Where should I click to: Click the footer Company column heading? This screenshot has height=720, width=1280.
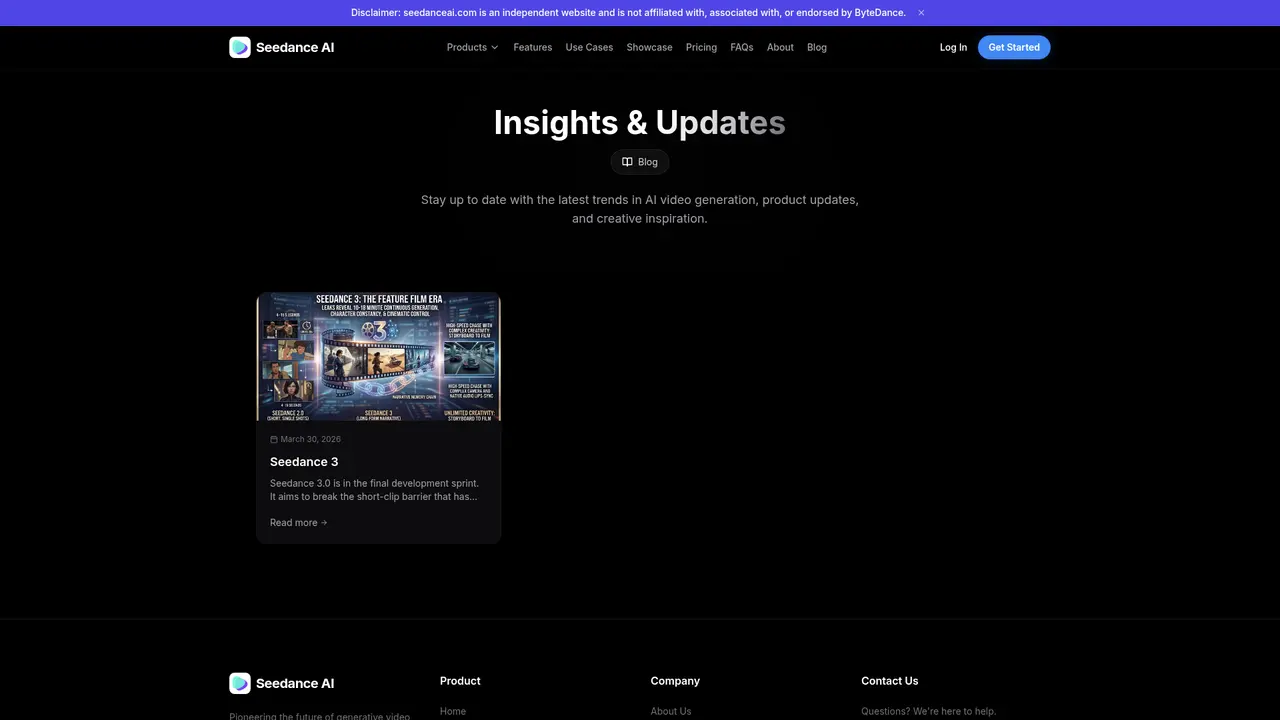point(675,681)
